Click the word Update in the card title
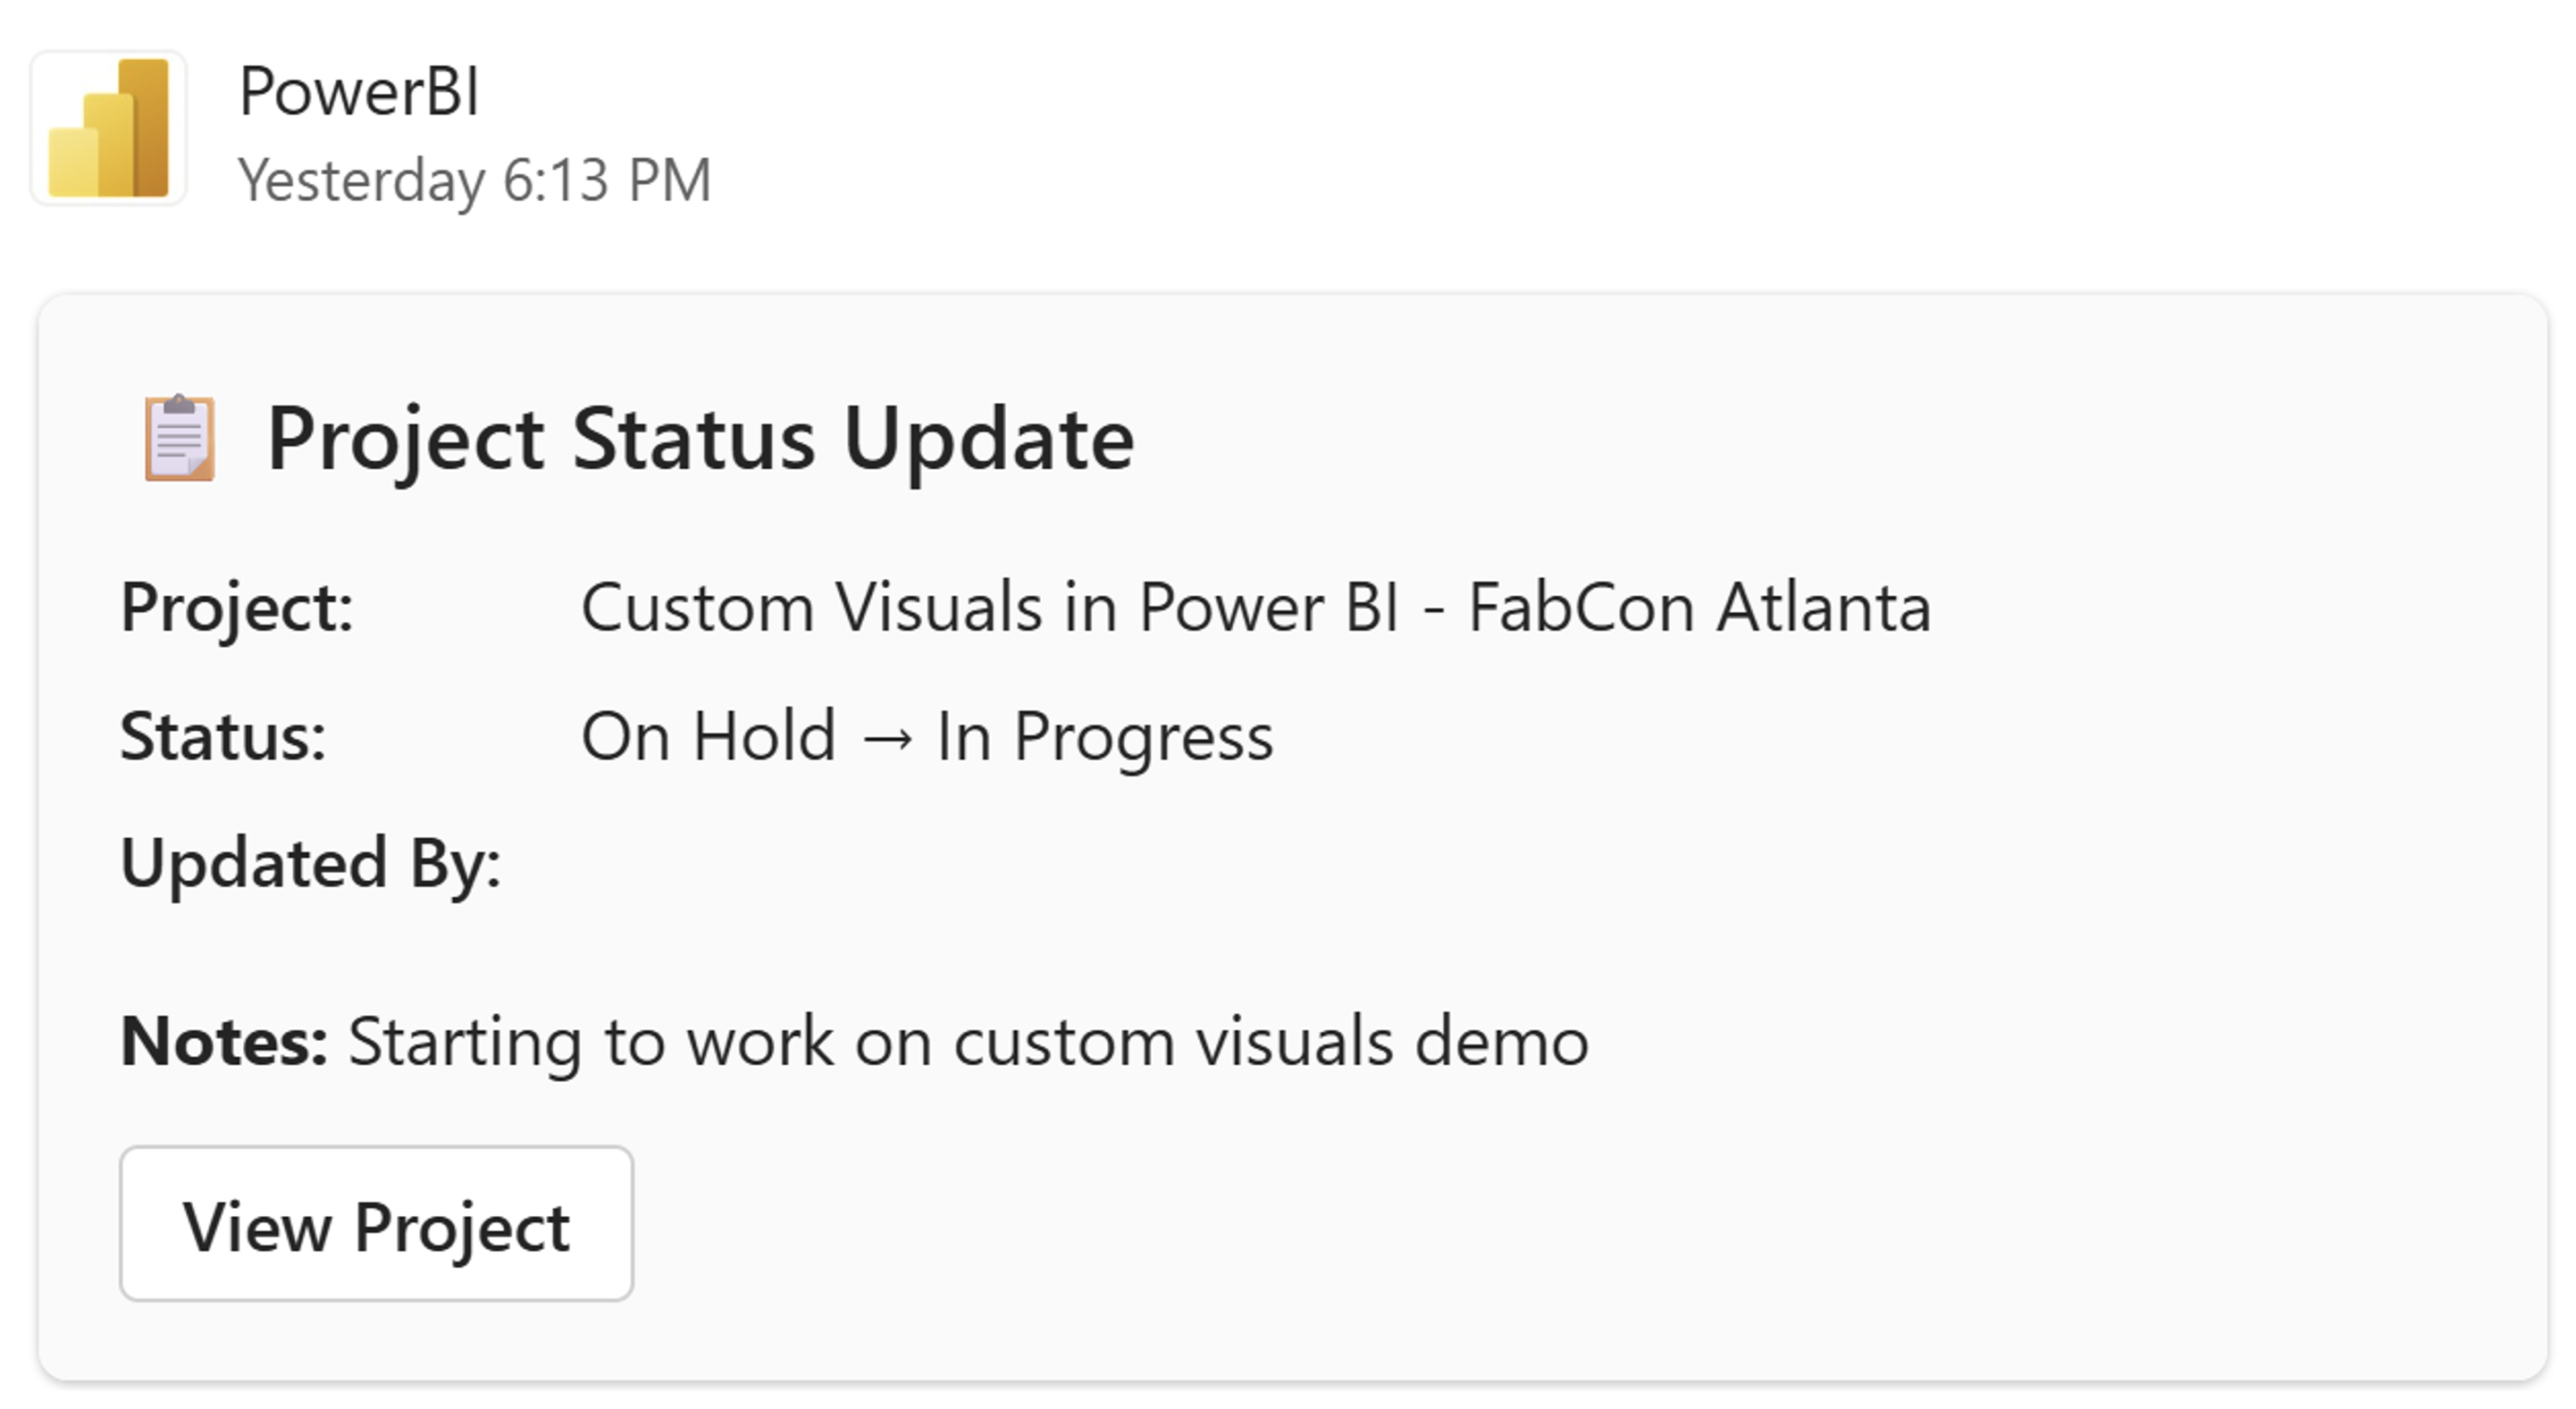The height and width of the screenshot is (1409, 2576). point(988,438)
